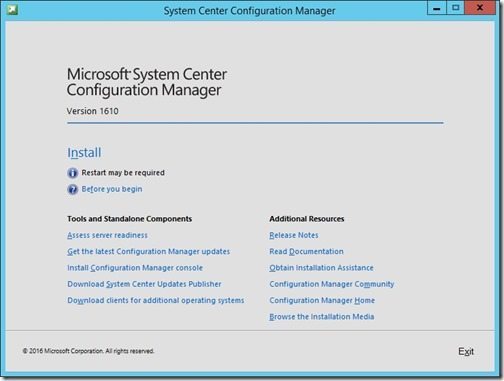The height and width of the screenshot is (381, 504).
Task: Open Download System Center Updates Publisher
Action: 144,284
